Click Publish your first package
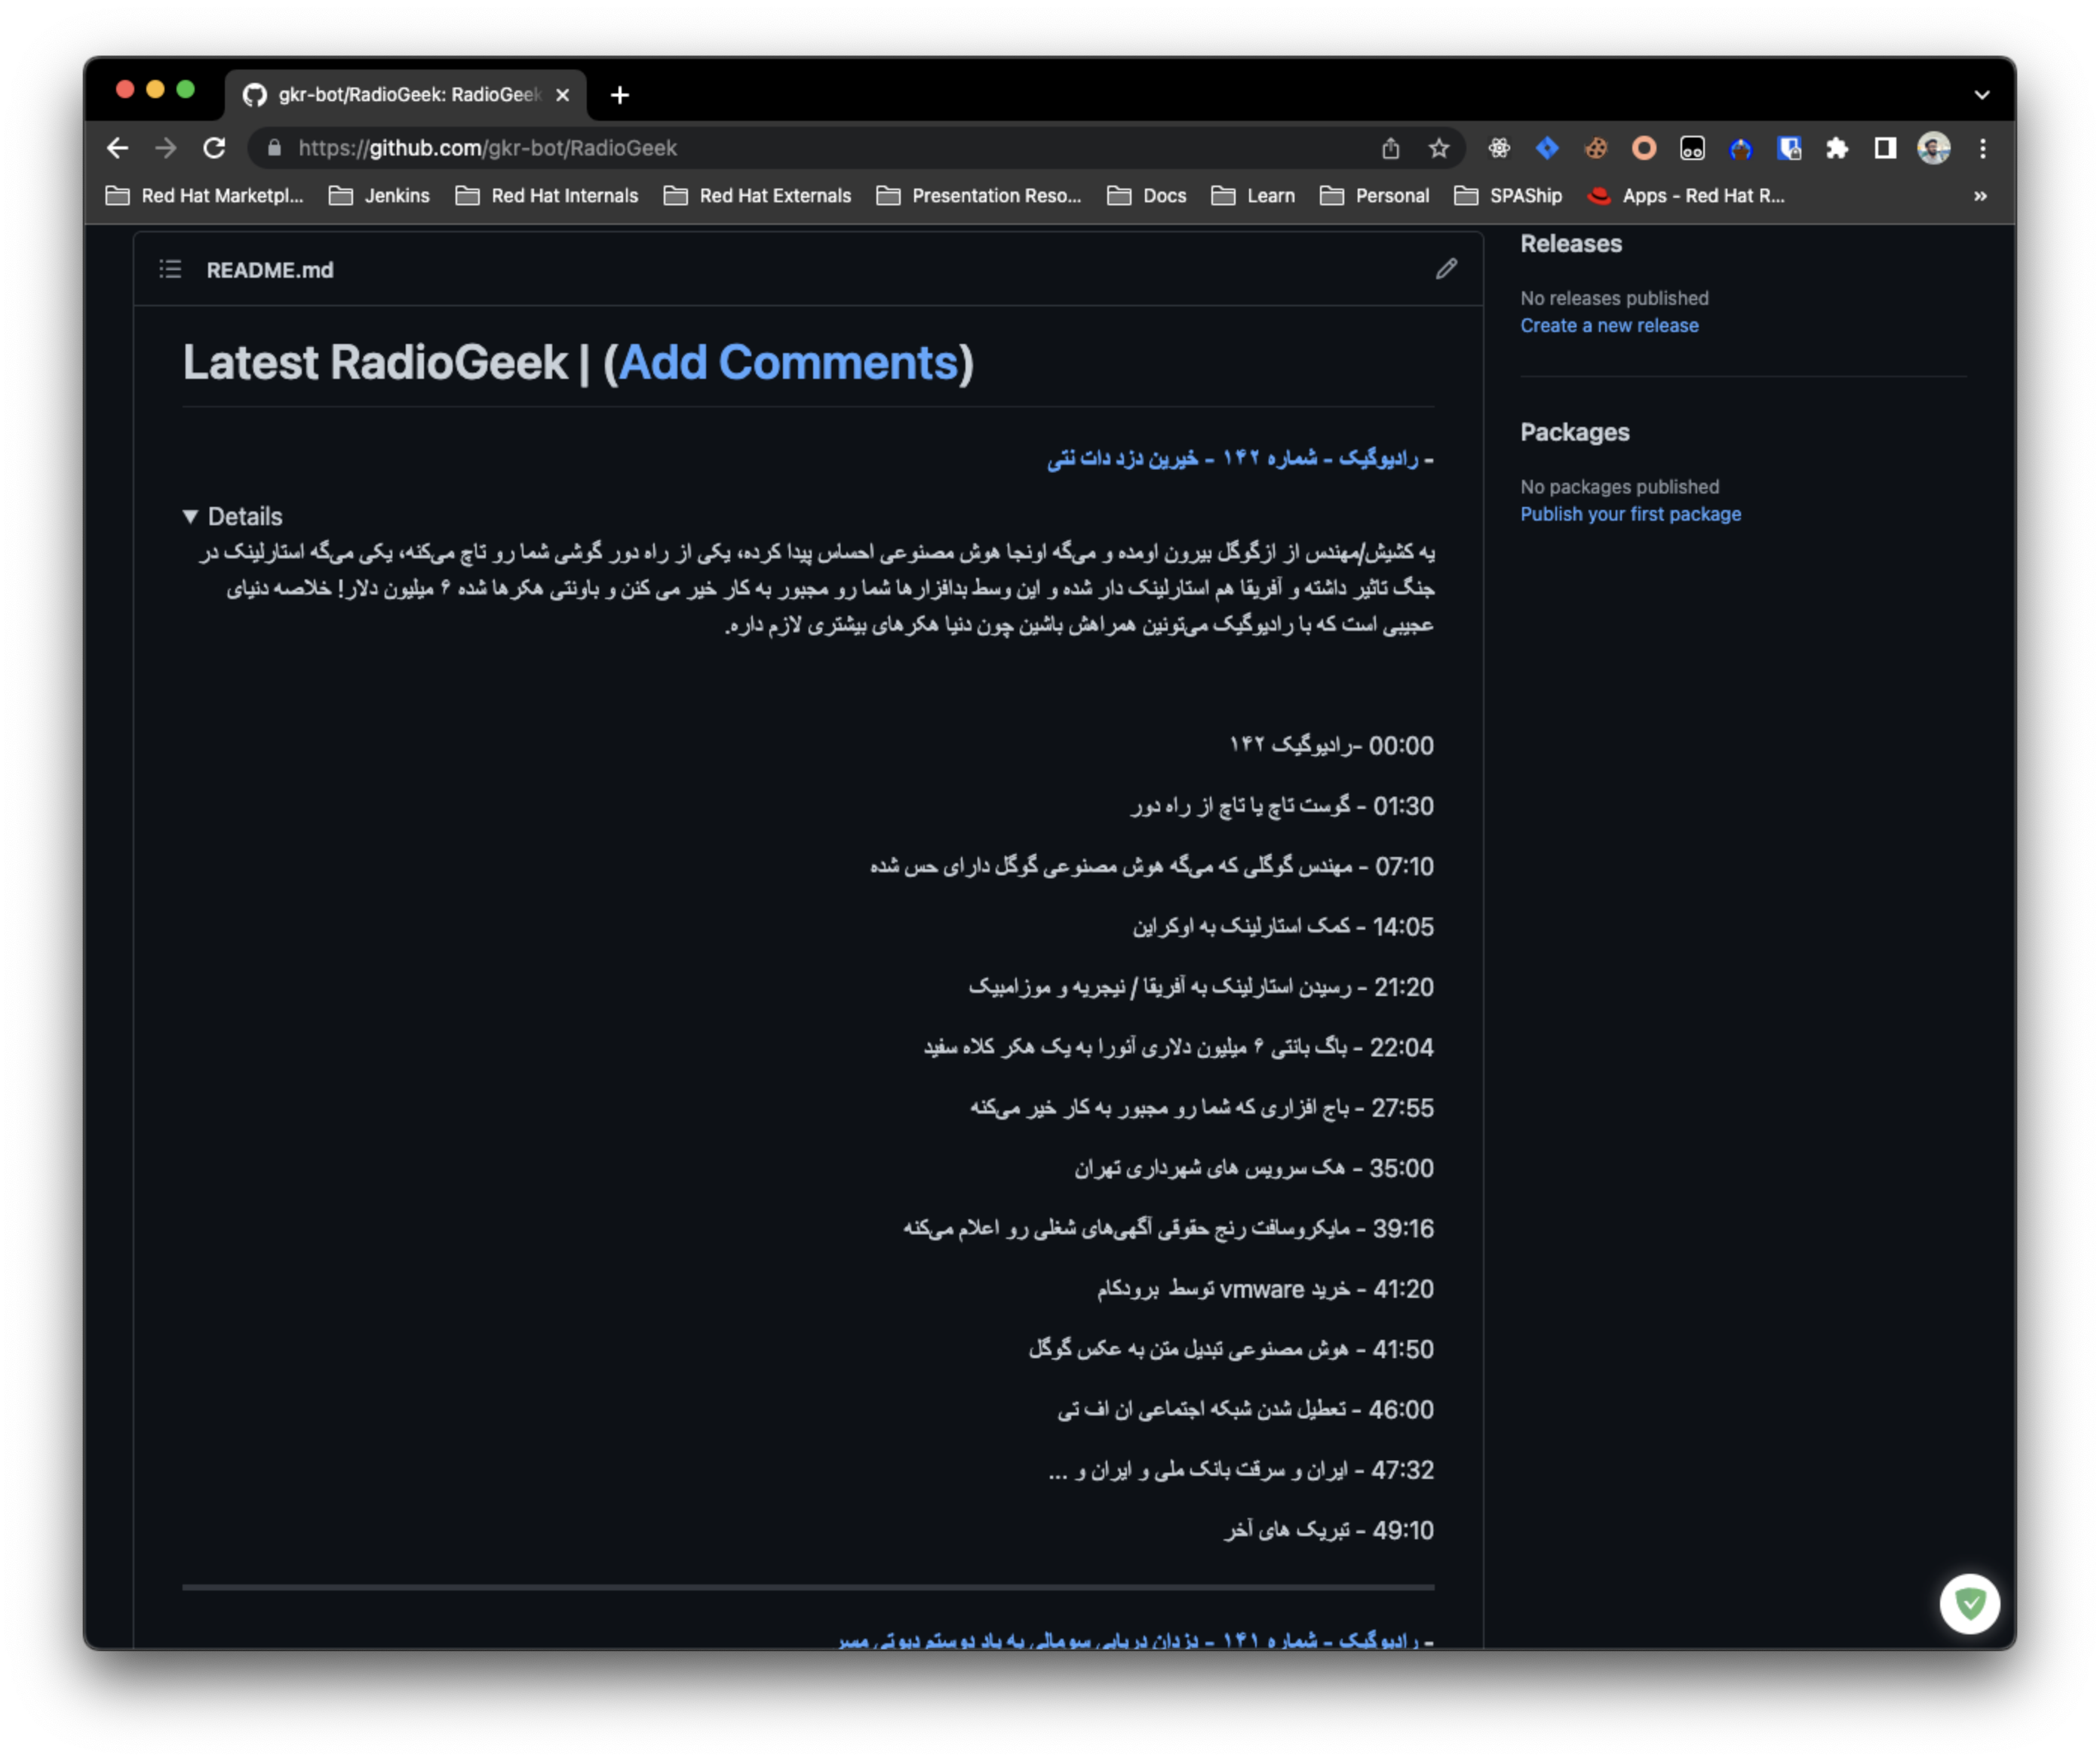This screenshot has height=1761, width=2100. pyautogui.click(x=1630, y=513)
